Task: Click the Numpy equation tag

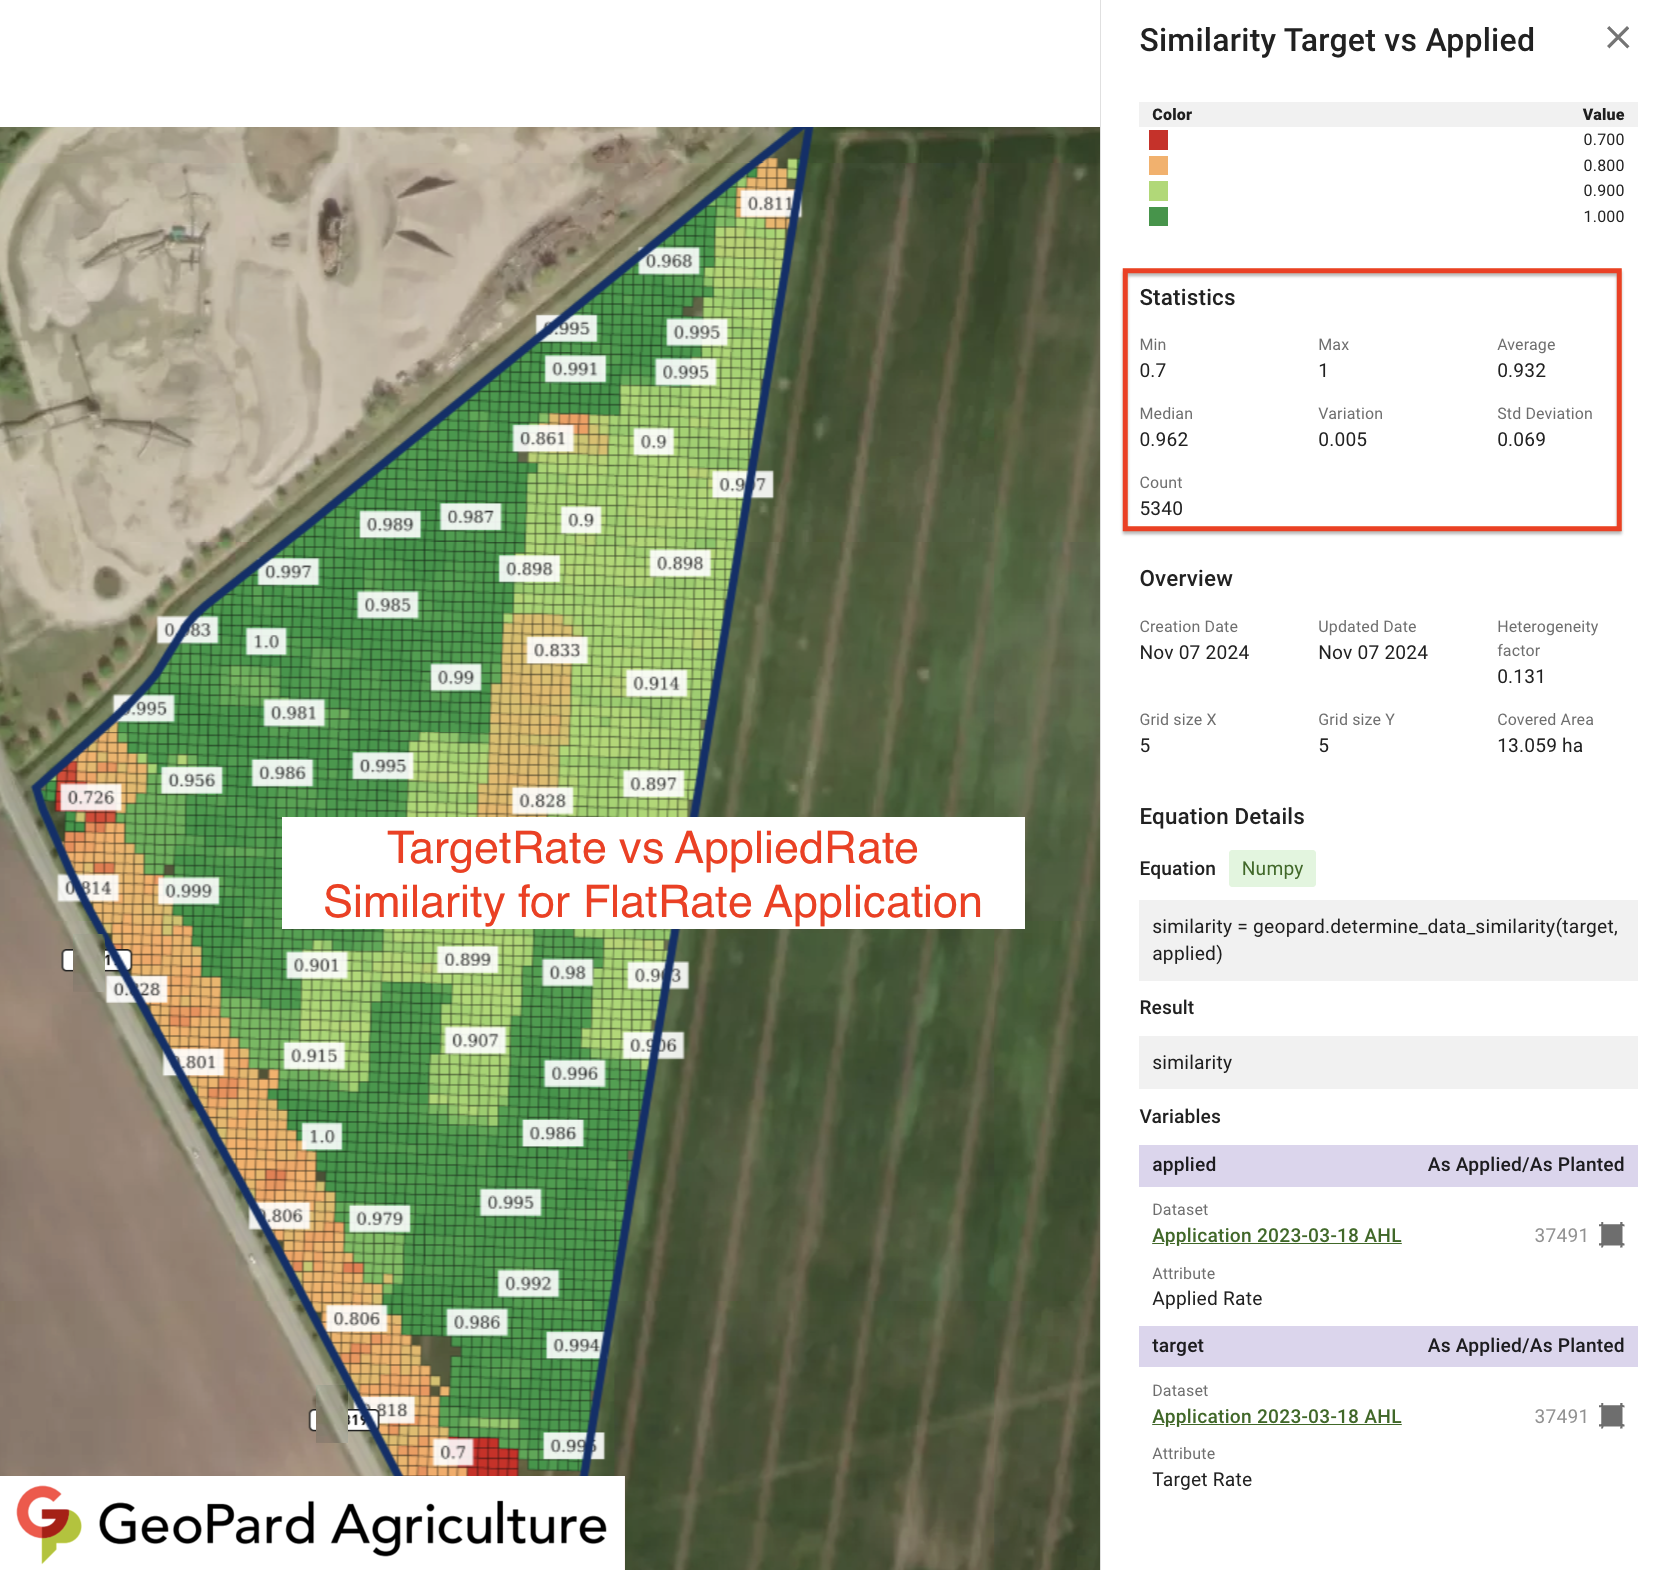Action: point(1271,868)
